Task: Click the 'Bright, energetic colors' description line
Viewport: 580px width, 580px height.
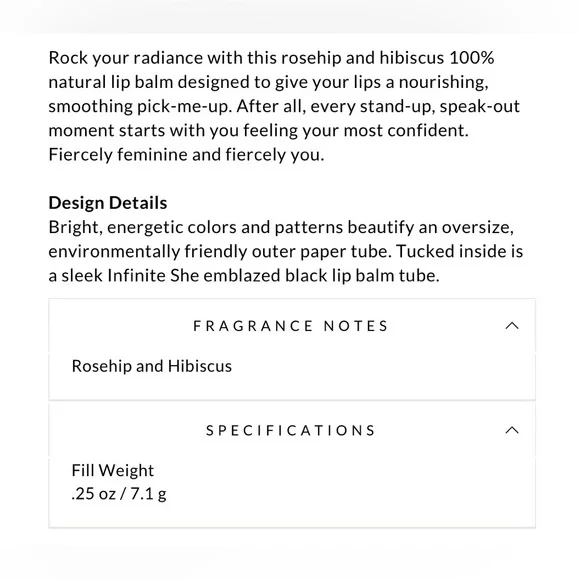Action: tap(281, 227)
